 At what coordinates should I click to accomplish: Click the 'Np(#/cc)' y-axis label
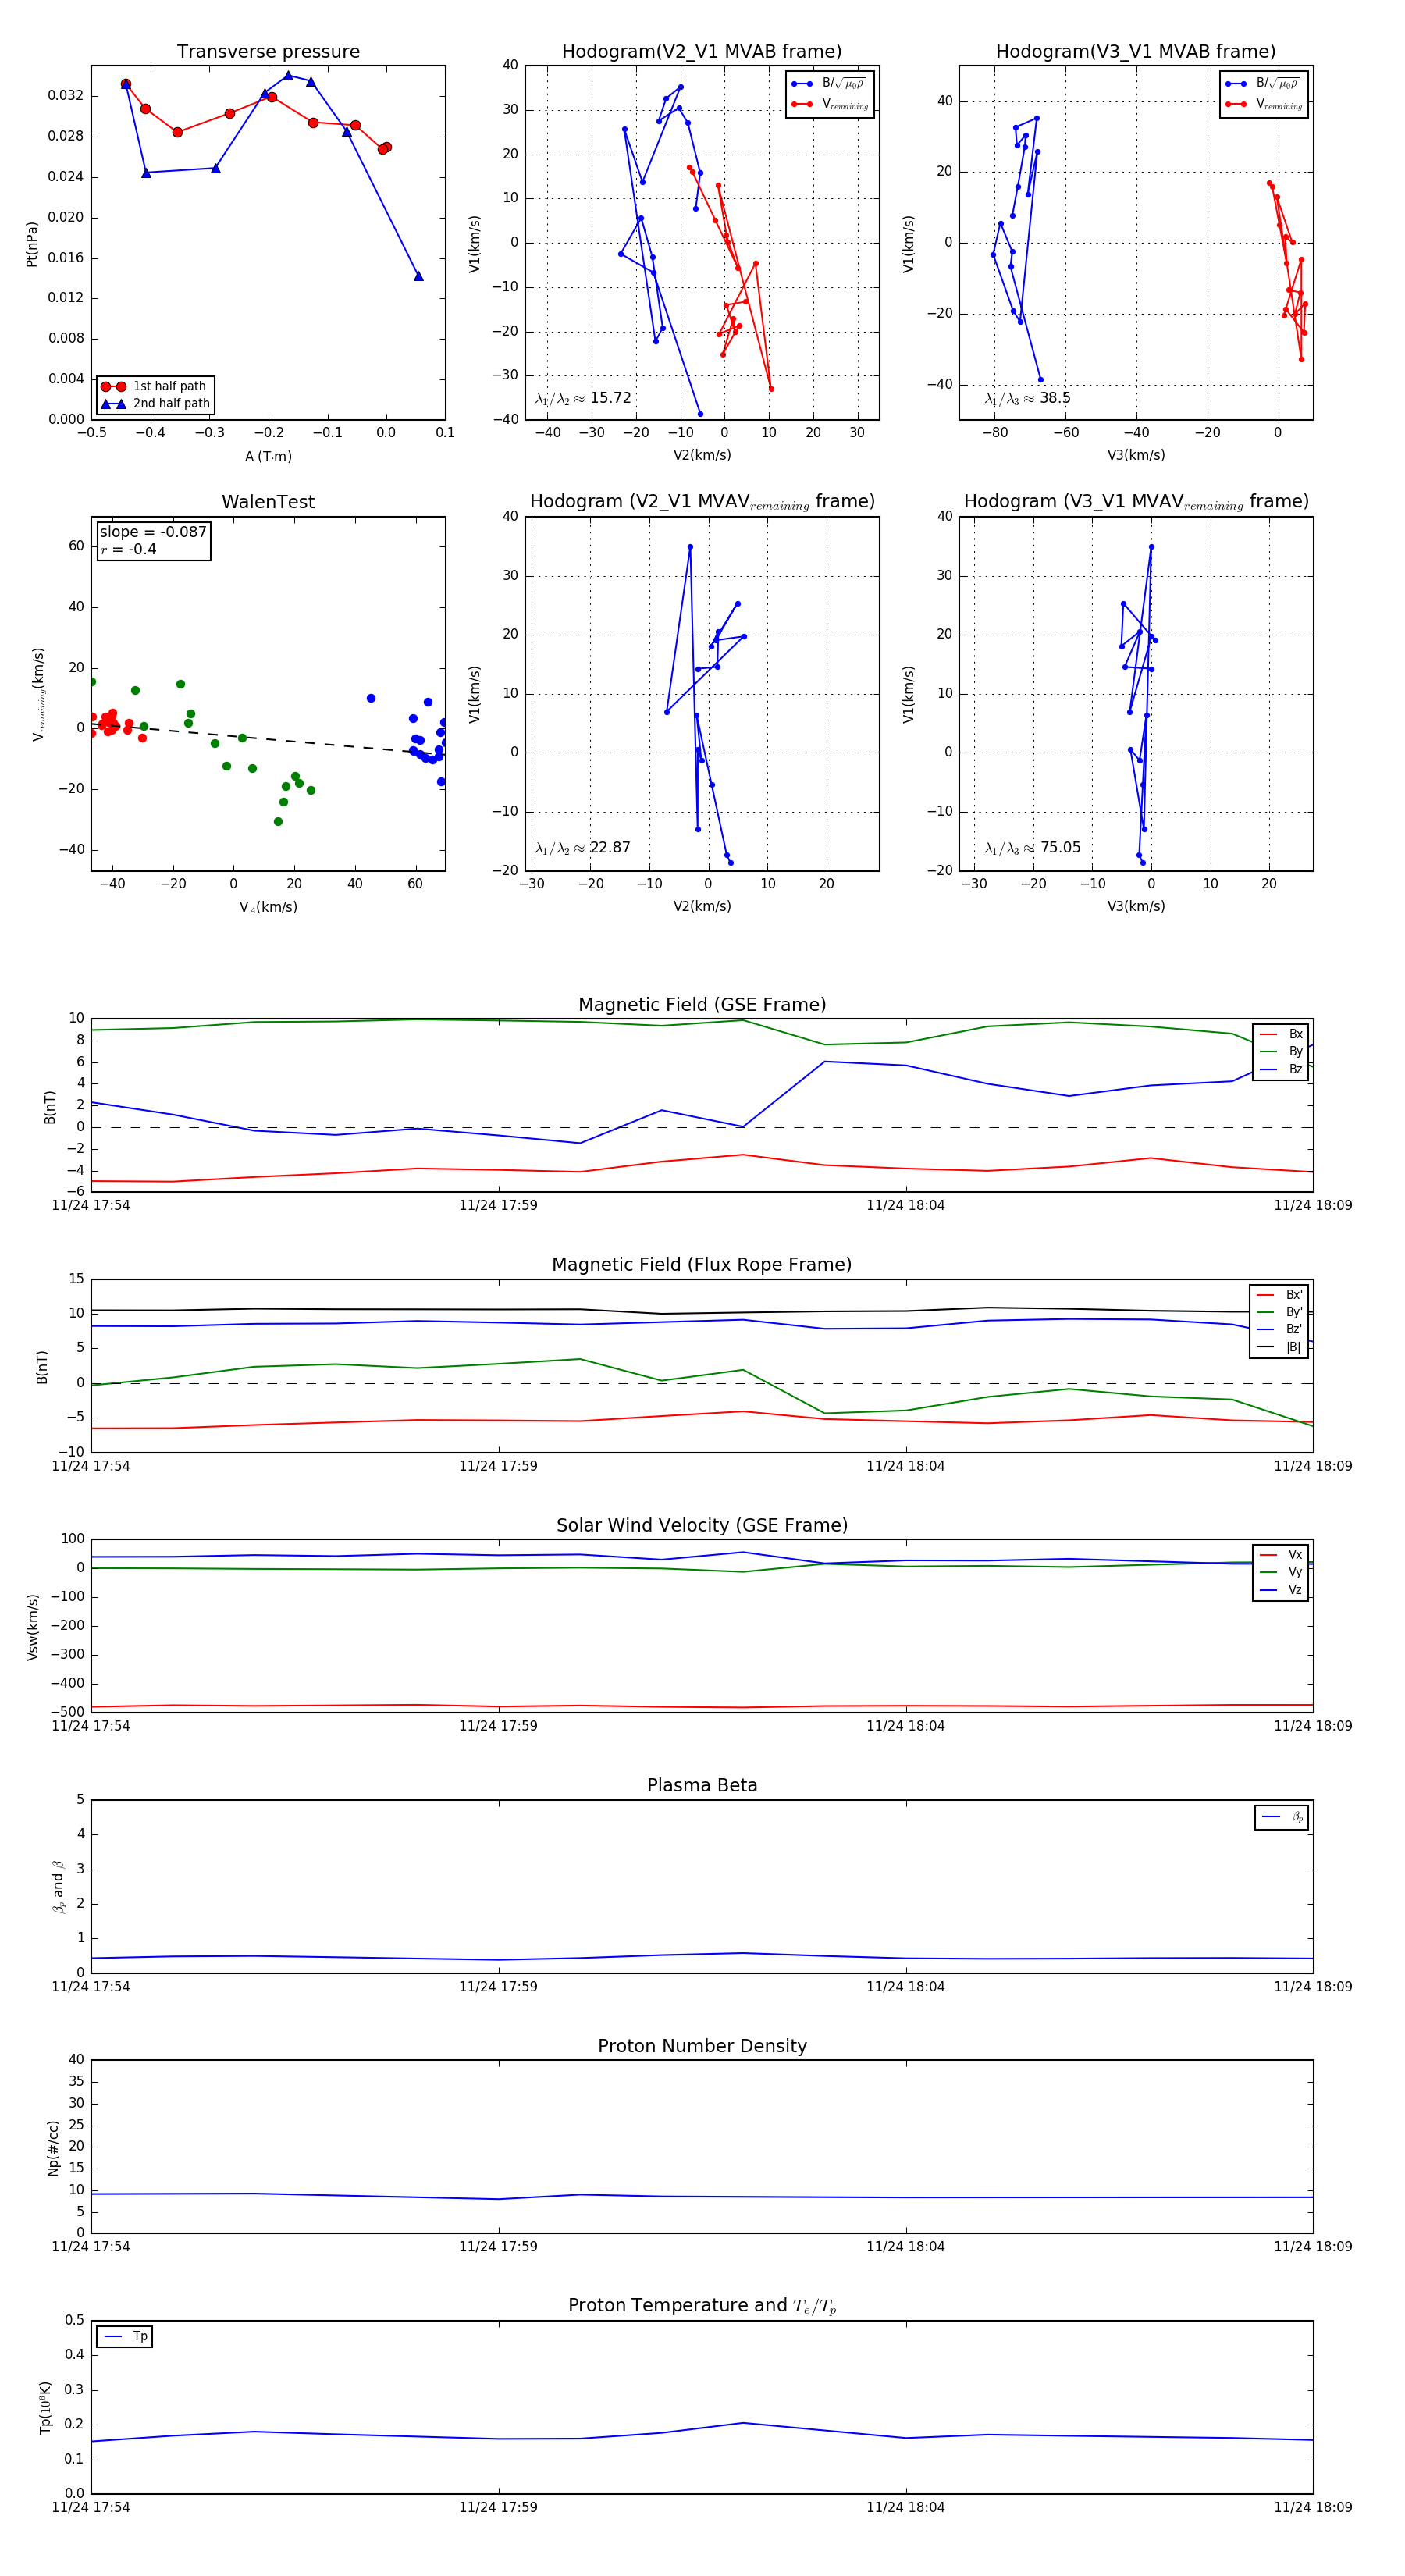pos(53,2148)
